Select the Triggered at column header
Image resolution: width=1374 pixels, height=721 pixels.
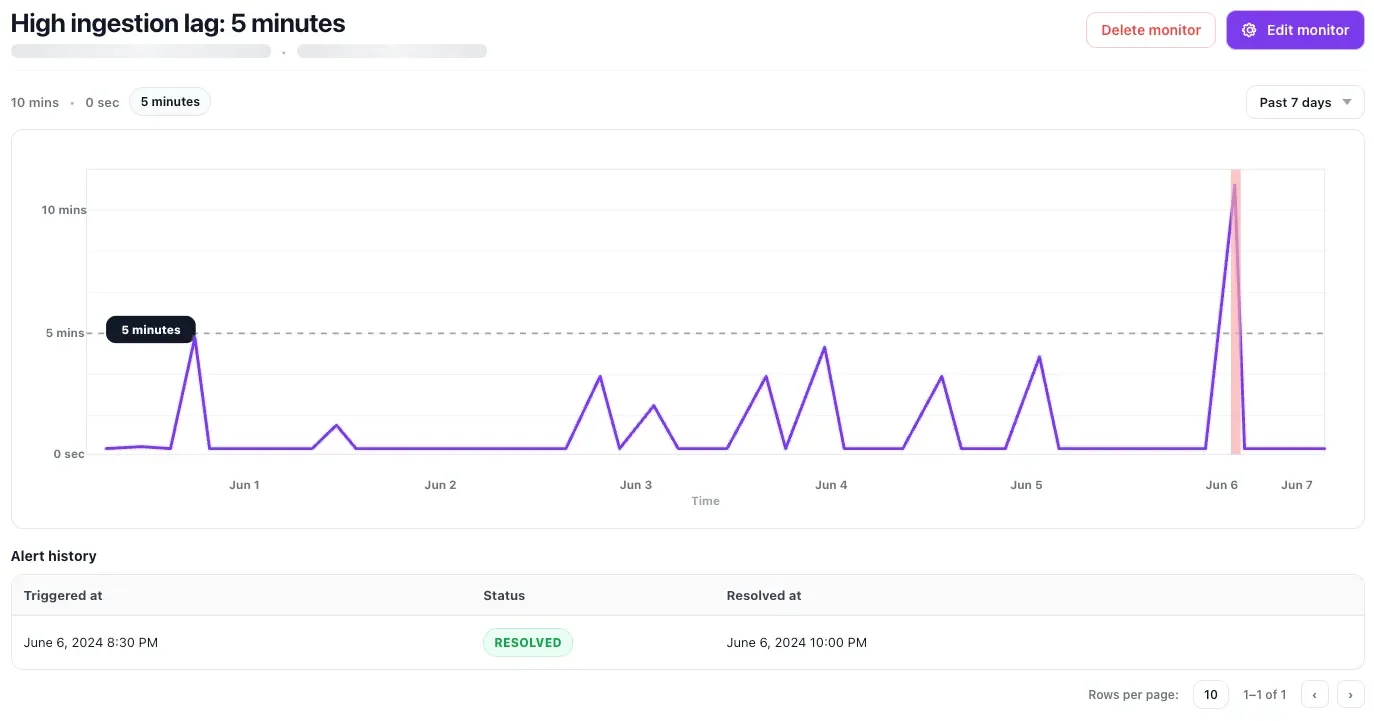click(63, 595)
